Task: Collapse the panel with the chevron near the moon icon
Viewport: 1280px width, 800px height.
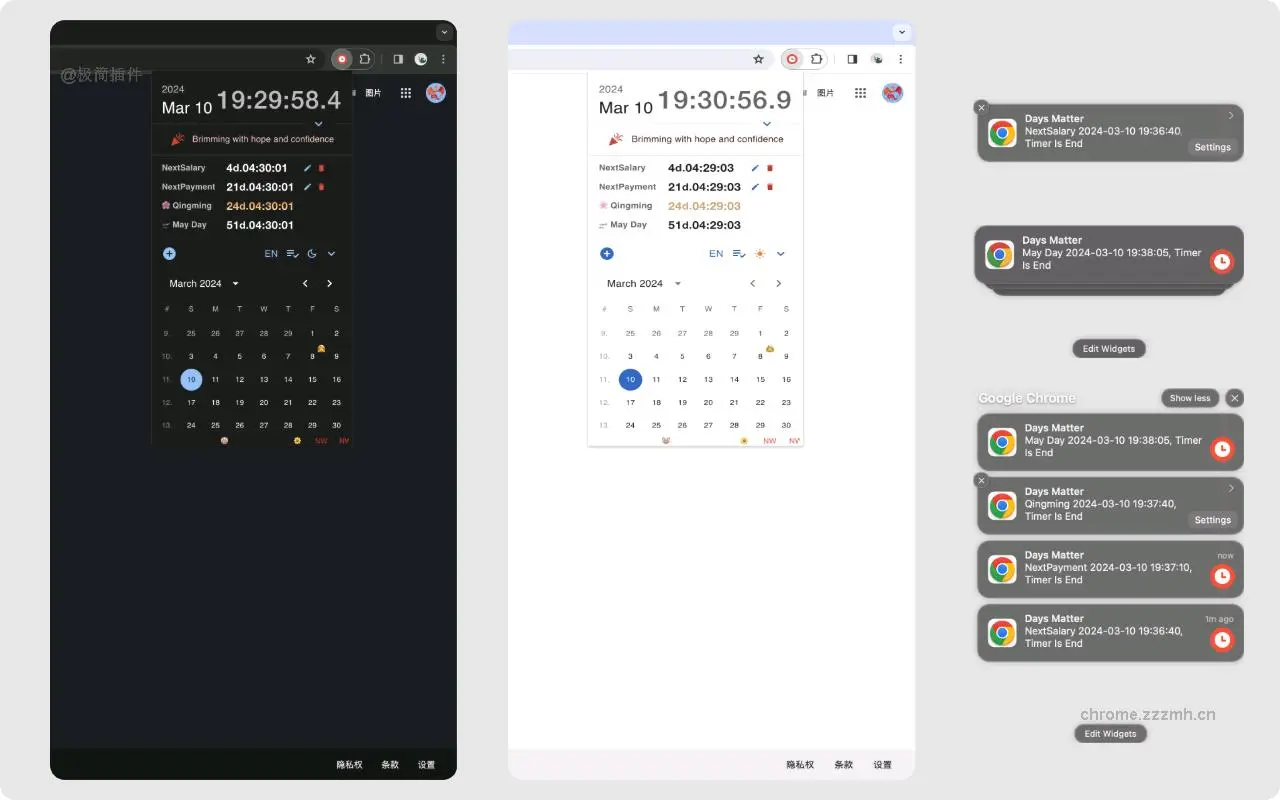Action: tap(331, 253)
